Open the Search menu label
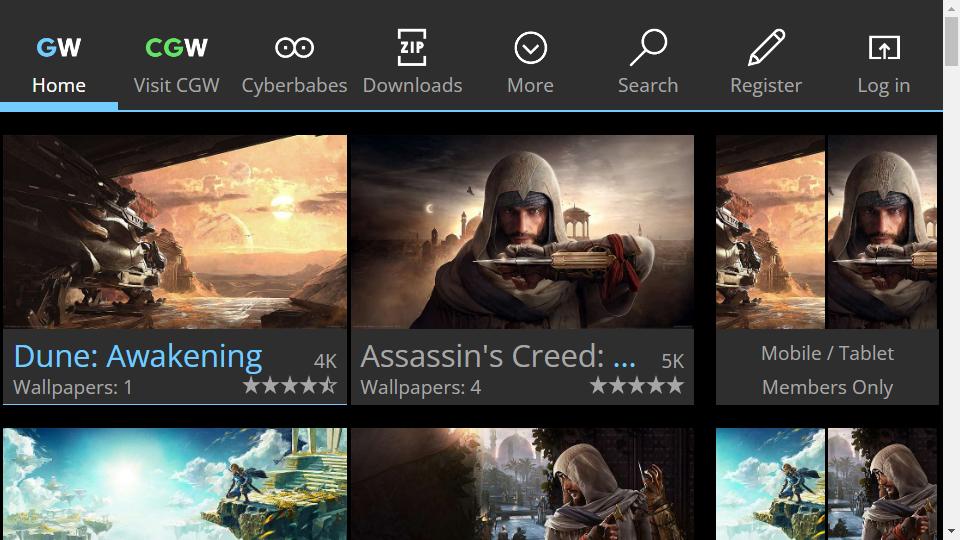 click(648, 85)
